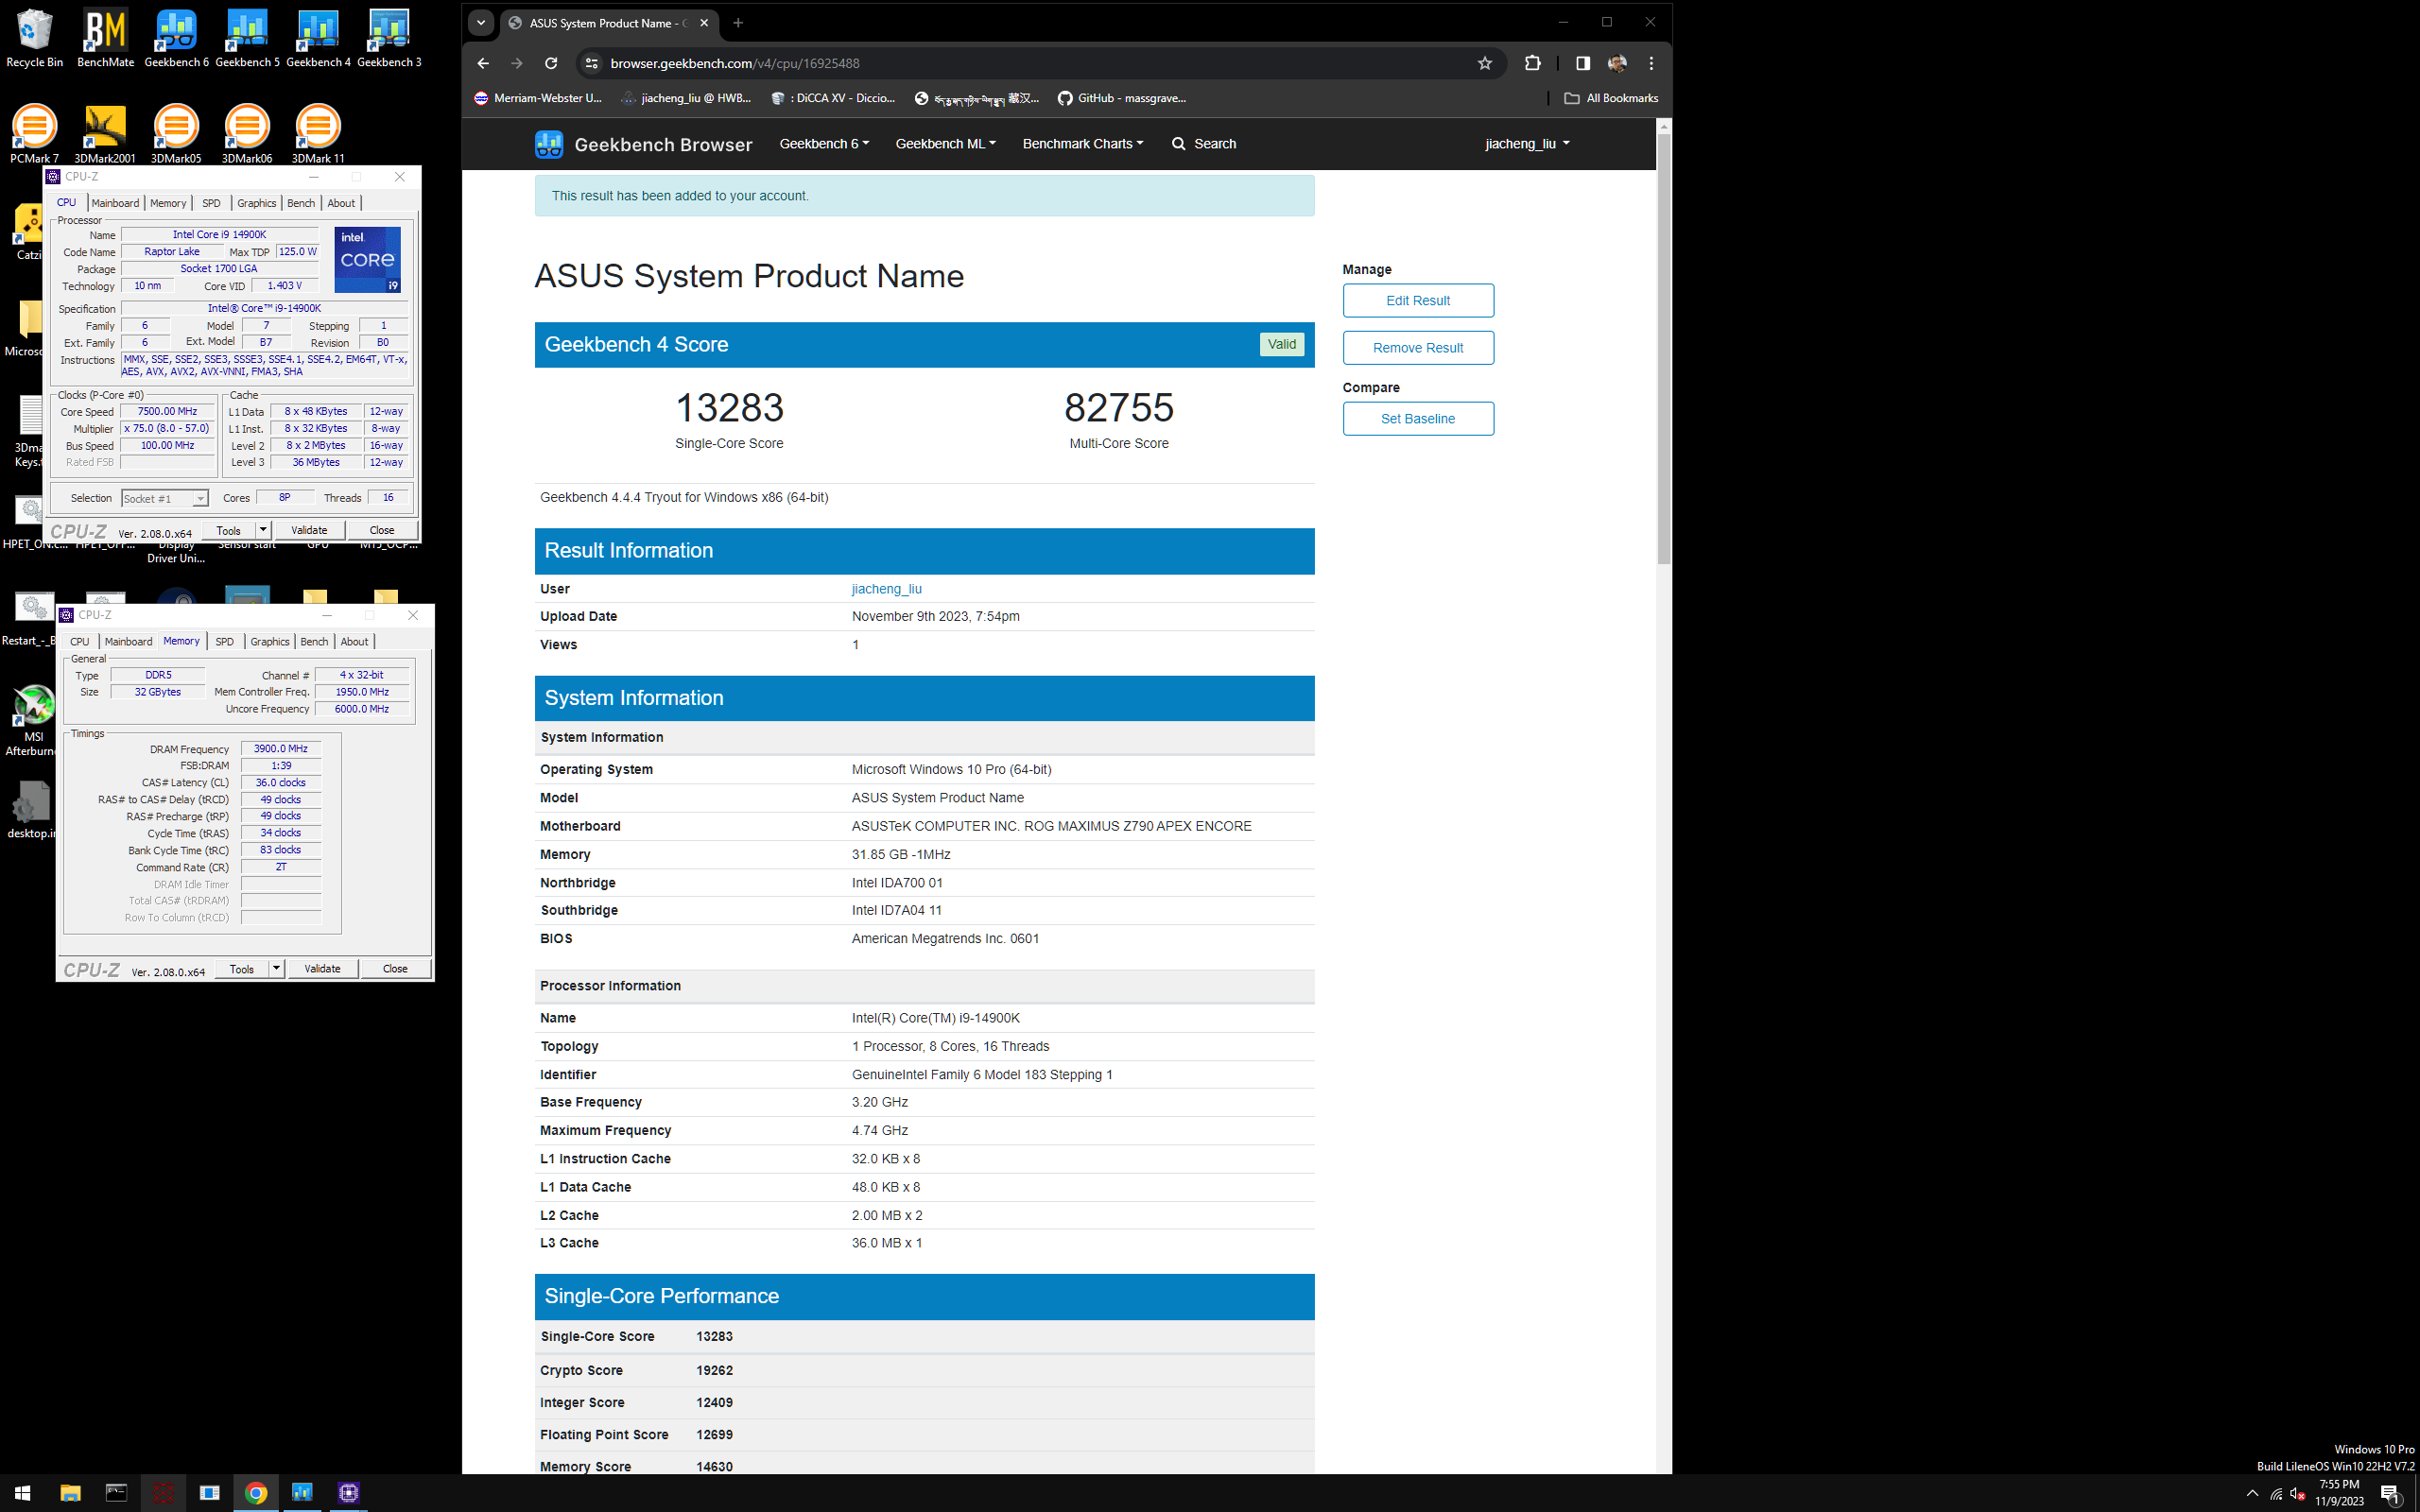The image size is (2420, 1512).
Task: Click Validate in top CPU-Z window
Action: pos(309,530)
